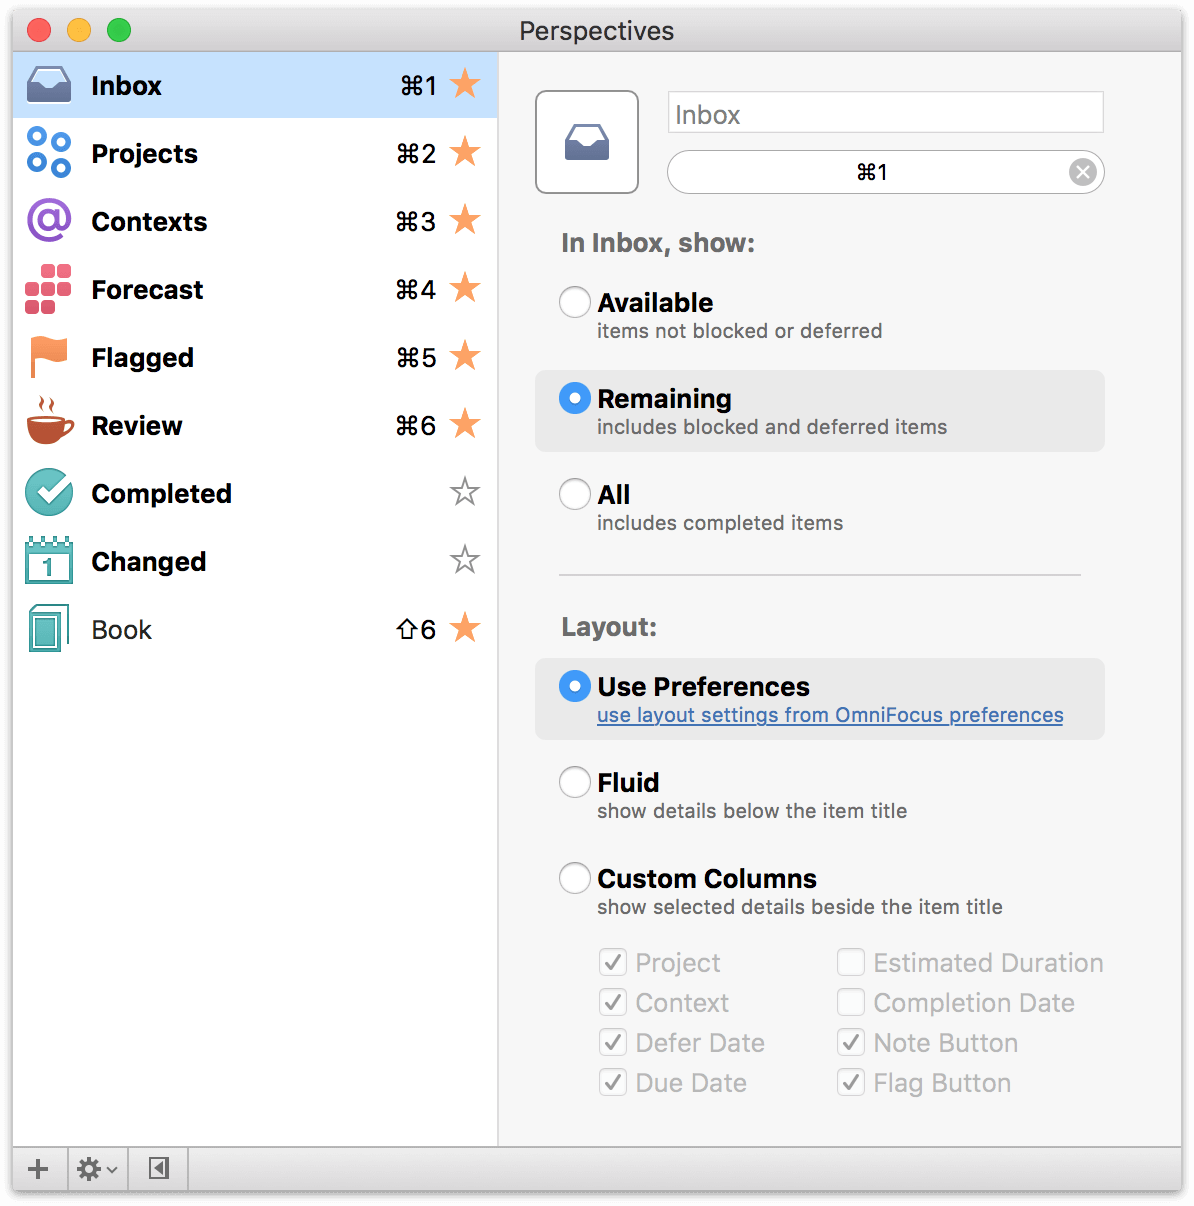This screenshot has width=1194, height=1206.
Task: Clear the ⌘1 shortcut with X button
Action: (x=1082, y=172)
